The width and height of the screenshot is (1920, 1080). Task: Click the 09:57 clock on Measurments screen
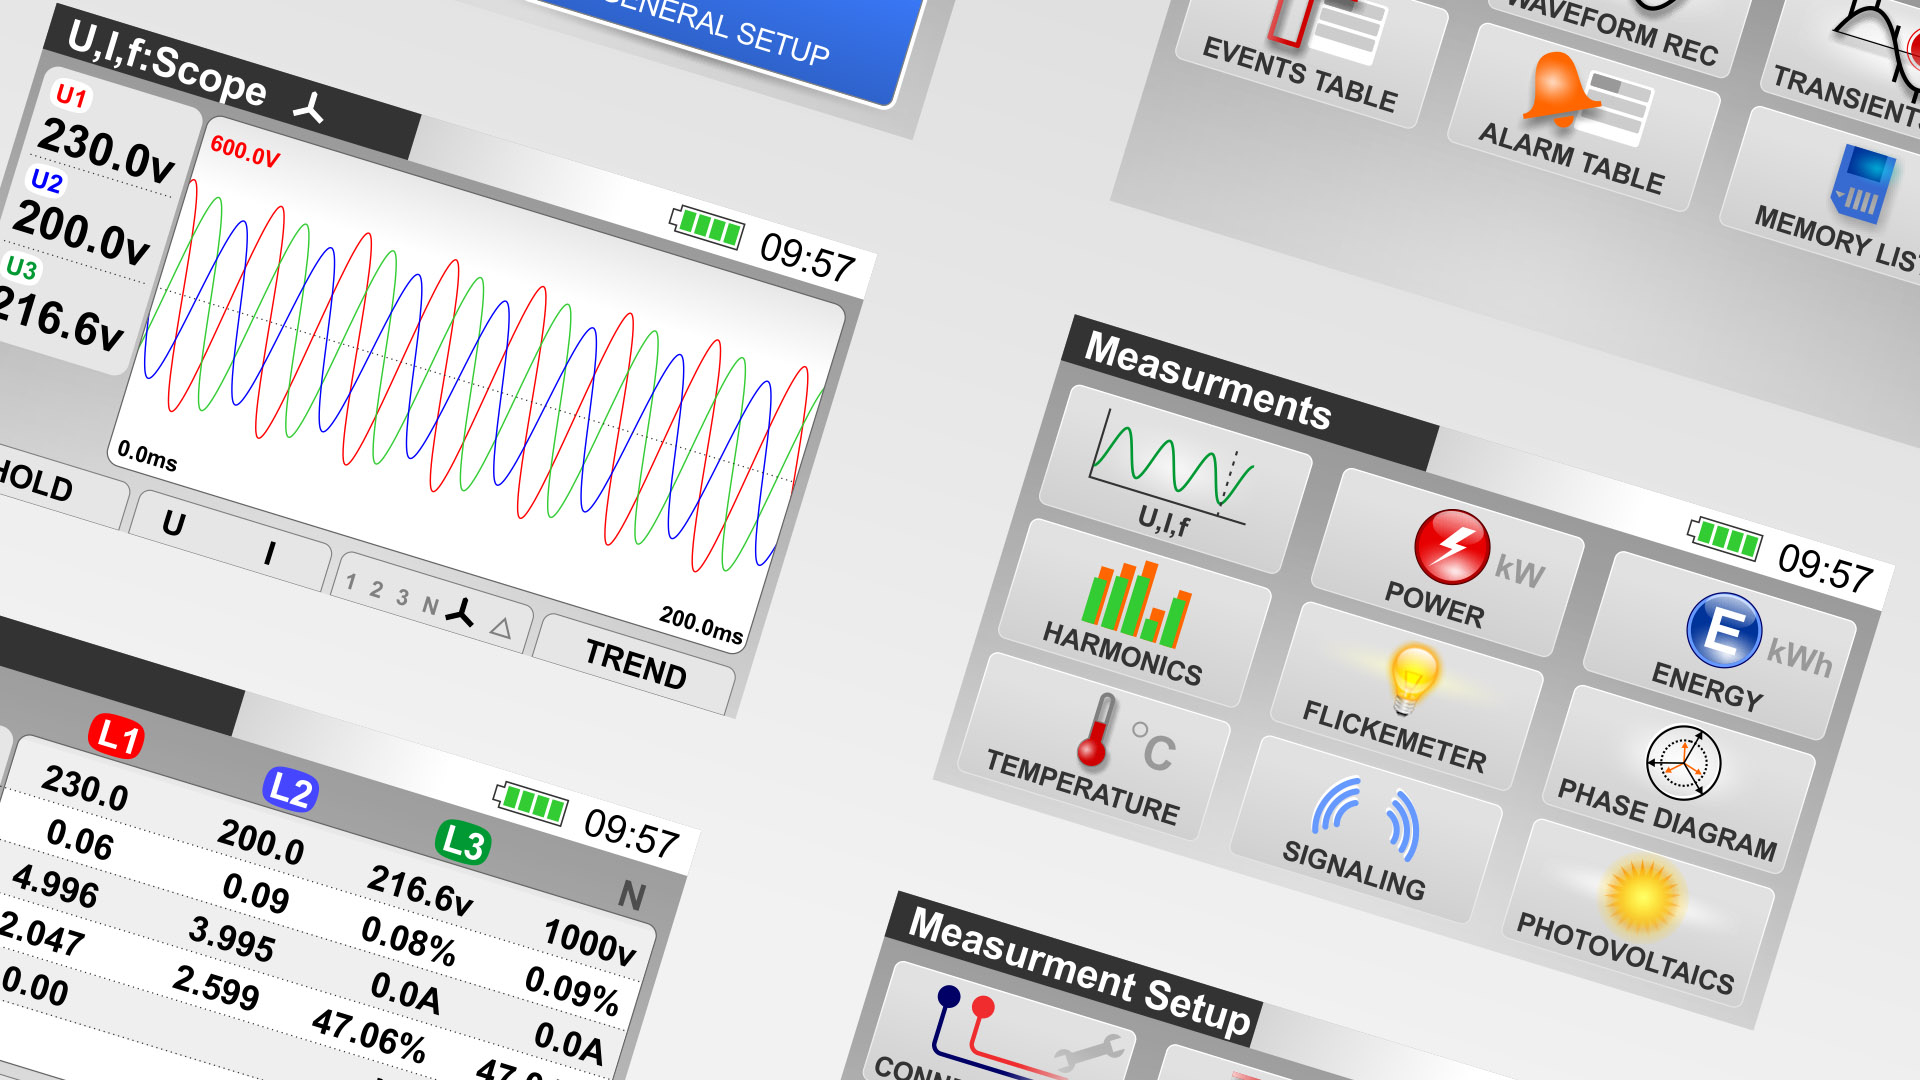[1826, 569]
